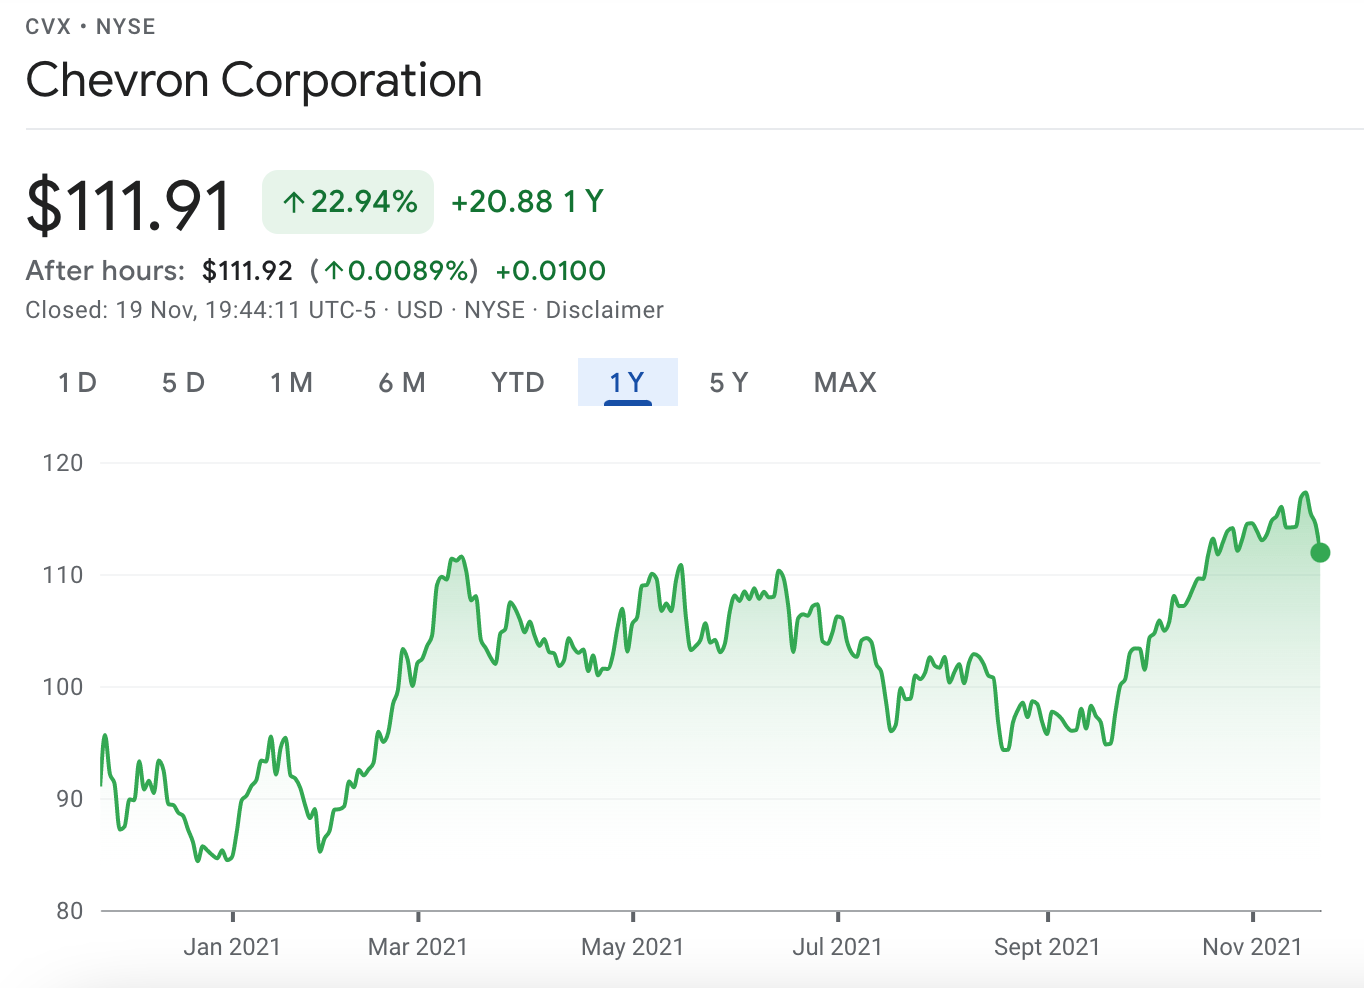Click the green up arrow inside the 22.94% badge
Viewport: 1364px width, 988px height.
(x=293, y=202)
